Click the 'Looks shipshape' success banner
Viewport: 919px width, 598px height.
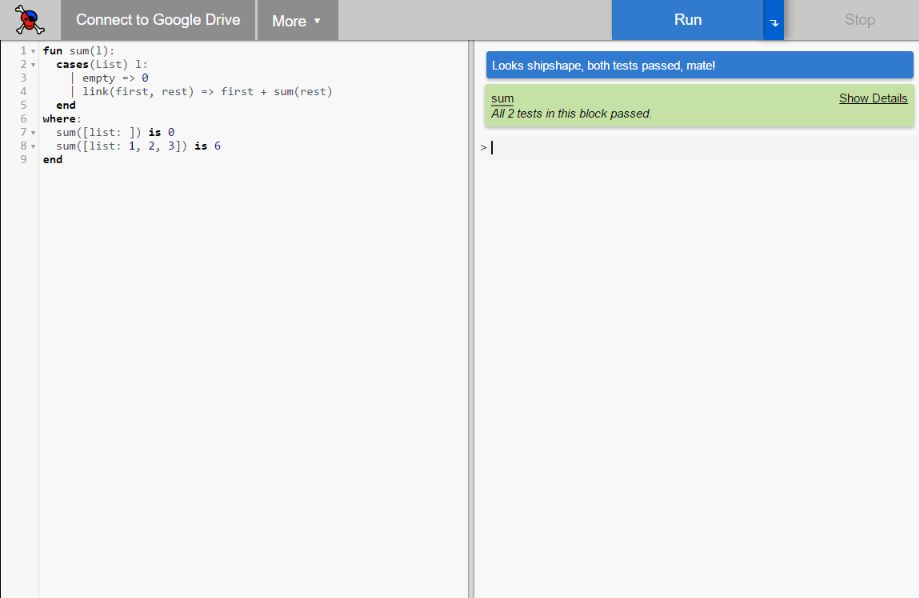699,64
